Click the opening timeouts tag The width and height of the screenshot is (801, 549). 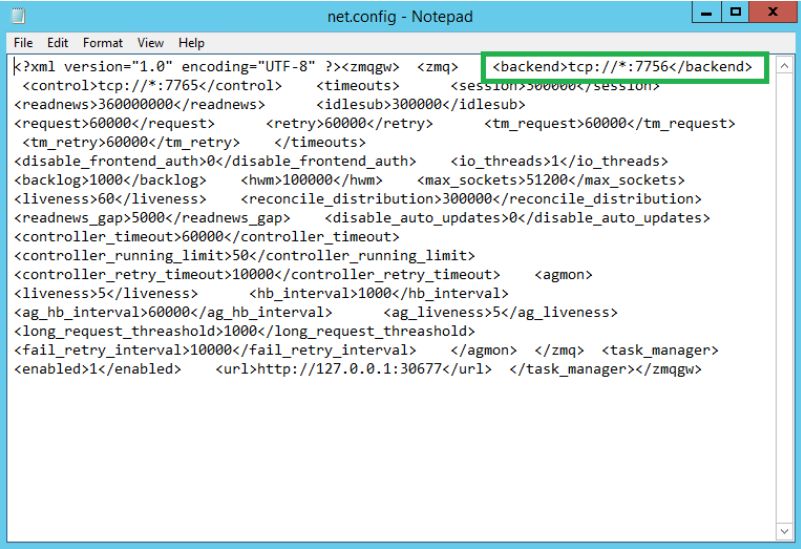coord(358,86)
